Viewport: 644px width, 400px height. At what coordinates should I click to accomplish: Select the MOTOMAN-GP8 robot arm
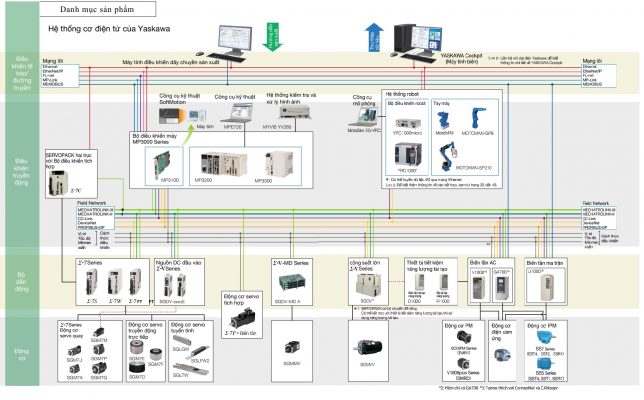pos(477,117)
